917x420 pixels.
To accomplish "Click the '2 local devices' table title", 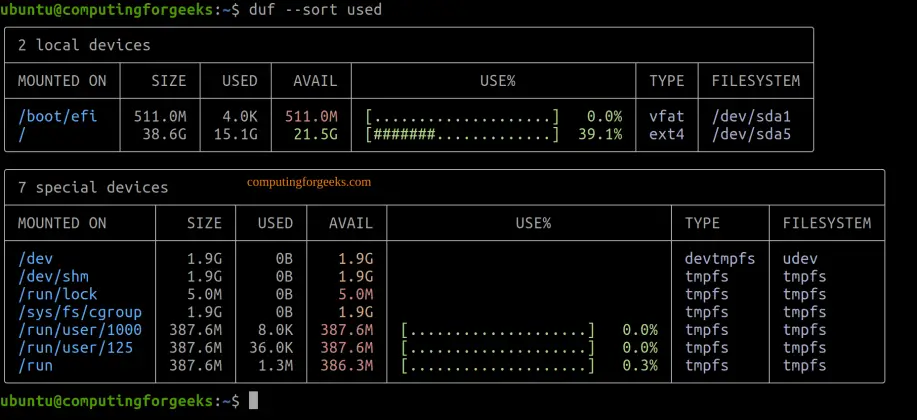I will click(x=84, y=45).
